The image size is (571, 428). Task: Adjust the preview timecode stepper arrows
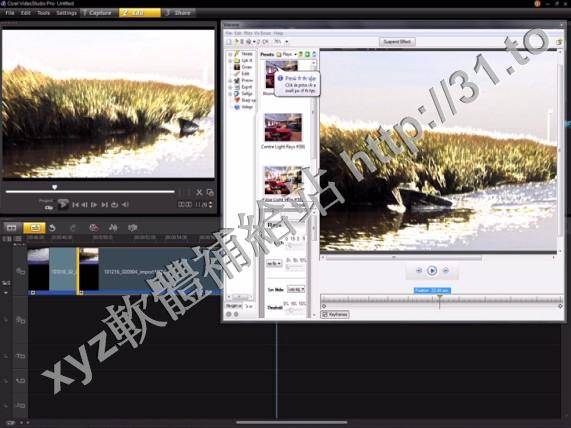click(210, 205)
